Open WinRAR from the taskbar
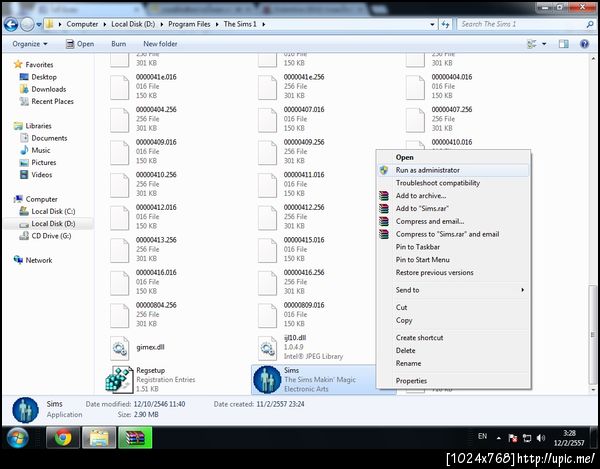Image resolution: width=600 pixels, height=469 pixels. click(135, 438)
